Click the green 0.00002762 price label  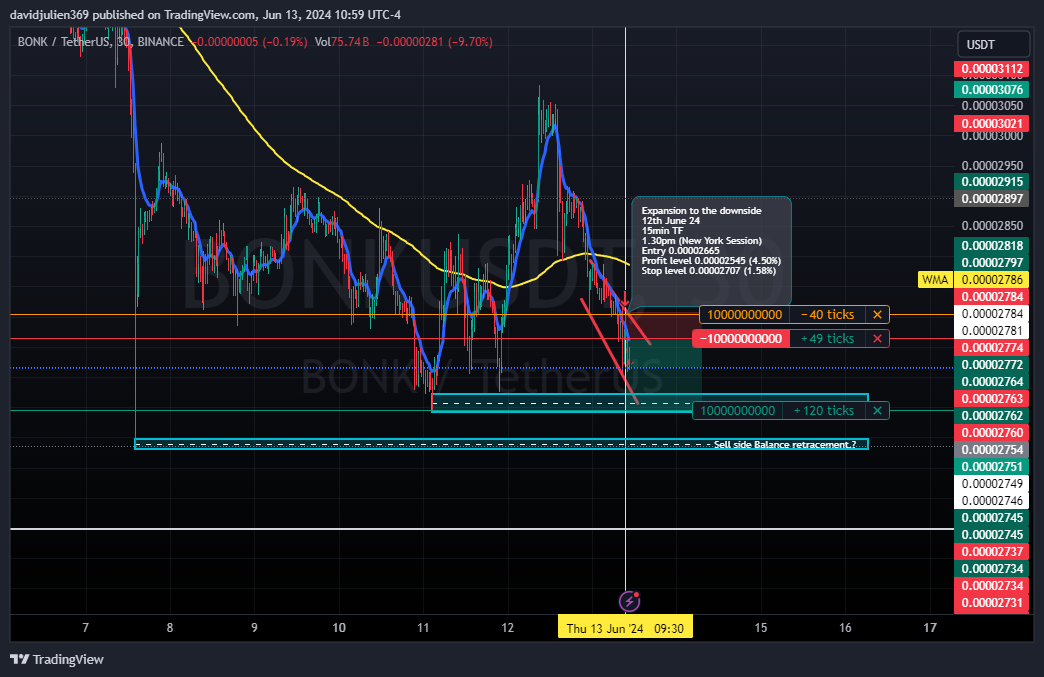(x=992, y=415)
